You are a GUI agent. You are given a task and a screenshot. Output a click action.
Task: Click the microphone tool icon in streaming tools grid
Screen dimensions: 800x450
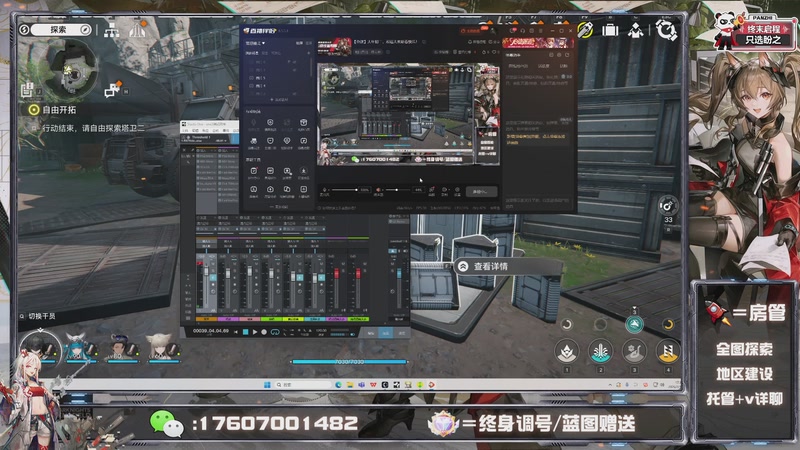tap(254, 123)
